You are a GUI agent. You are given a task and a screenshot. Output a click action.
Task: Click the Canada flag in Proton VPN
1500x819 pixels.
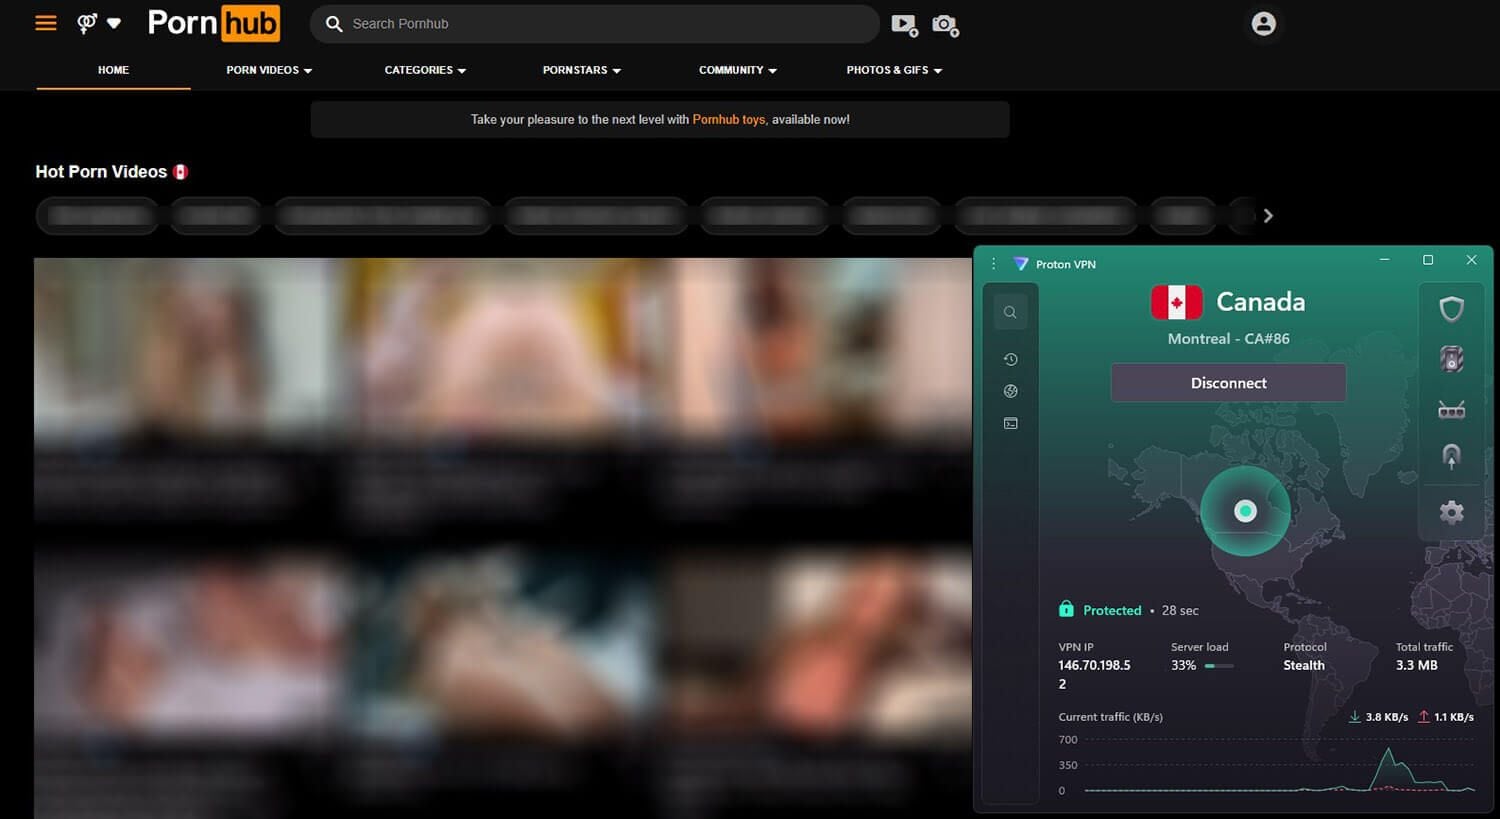(x=1177, y=302)
